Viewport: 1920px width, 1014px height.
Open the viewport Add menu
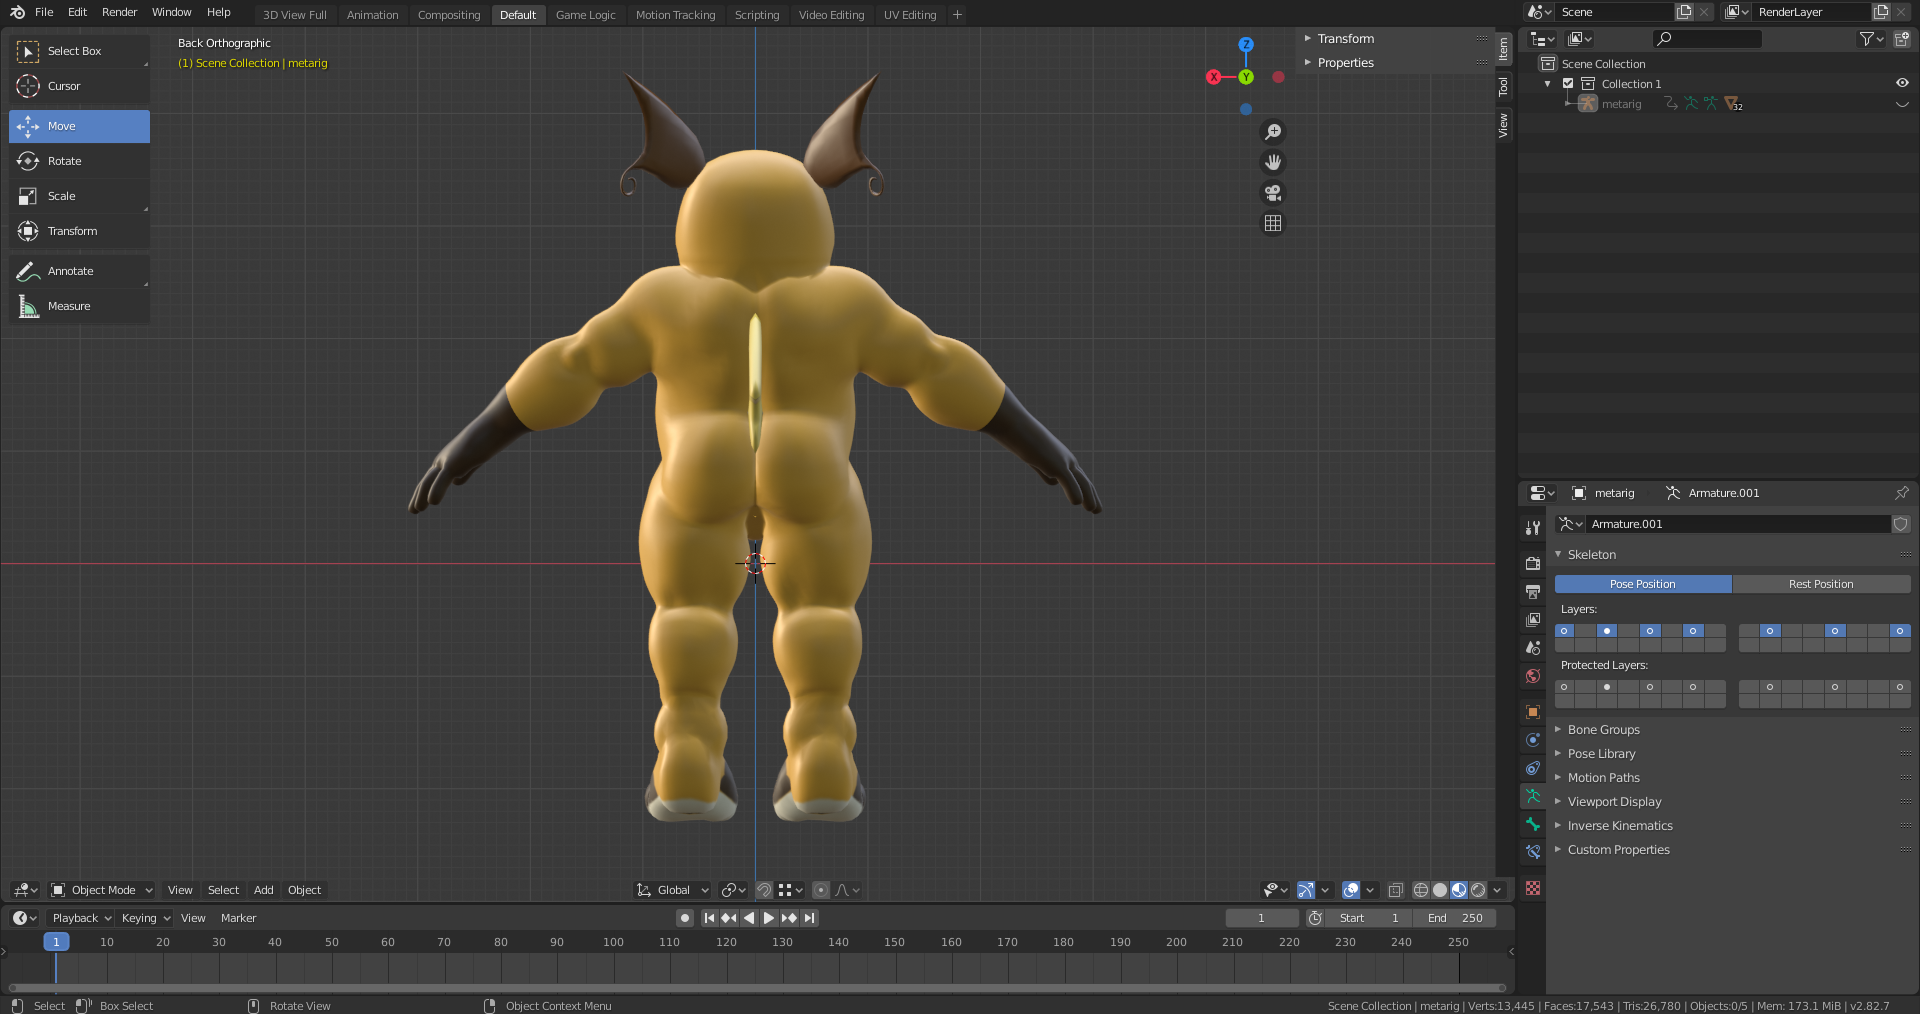[x=264, y=890]
